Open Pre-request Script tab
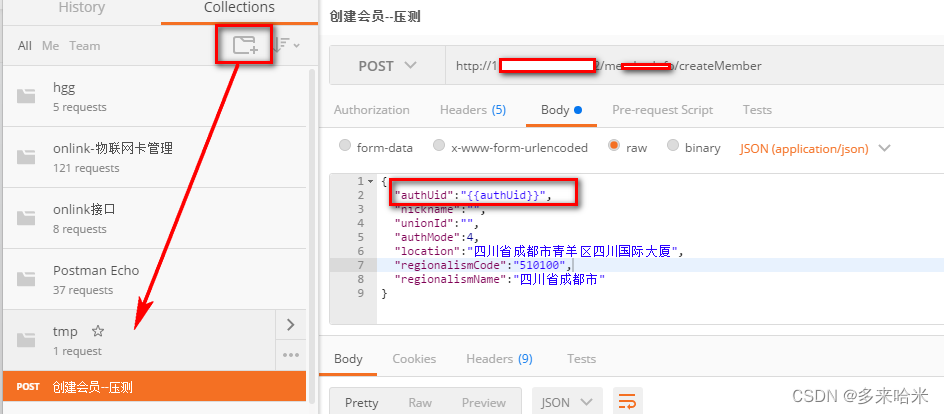The width and height of the screenshot is (944, 414). point(662,110)
